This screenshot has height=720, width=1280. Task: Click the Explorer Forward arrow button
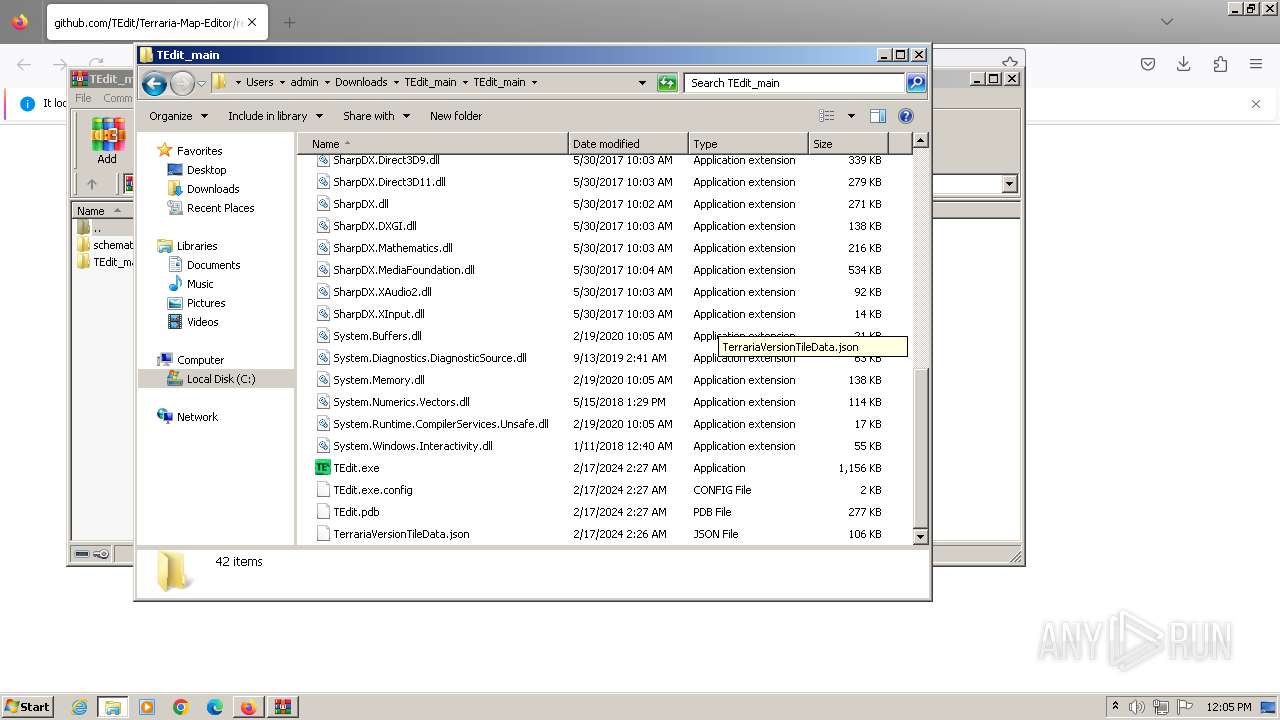point(182,83)
